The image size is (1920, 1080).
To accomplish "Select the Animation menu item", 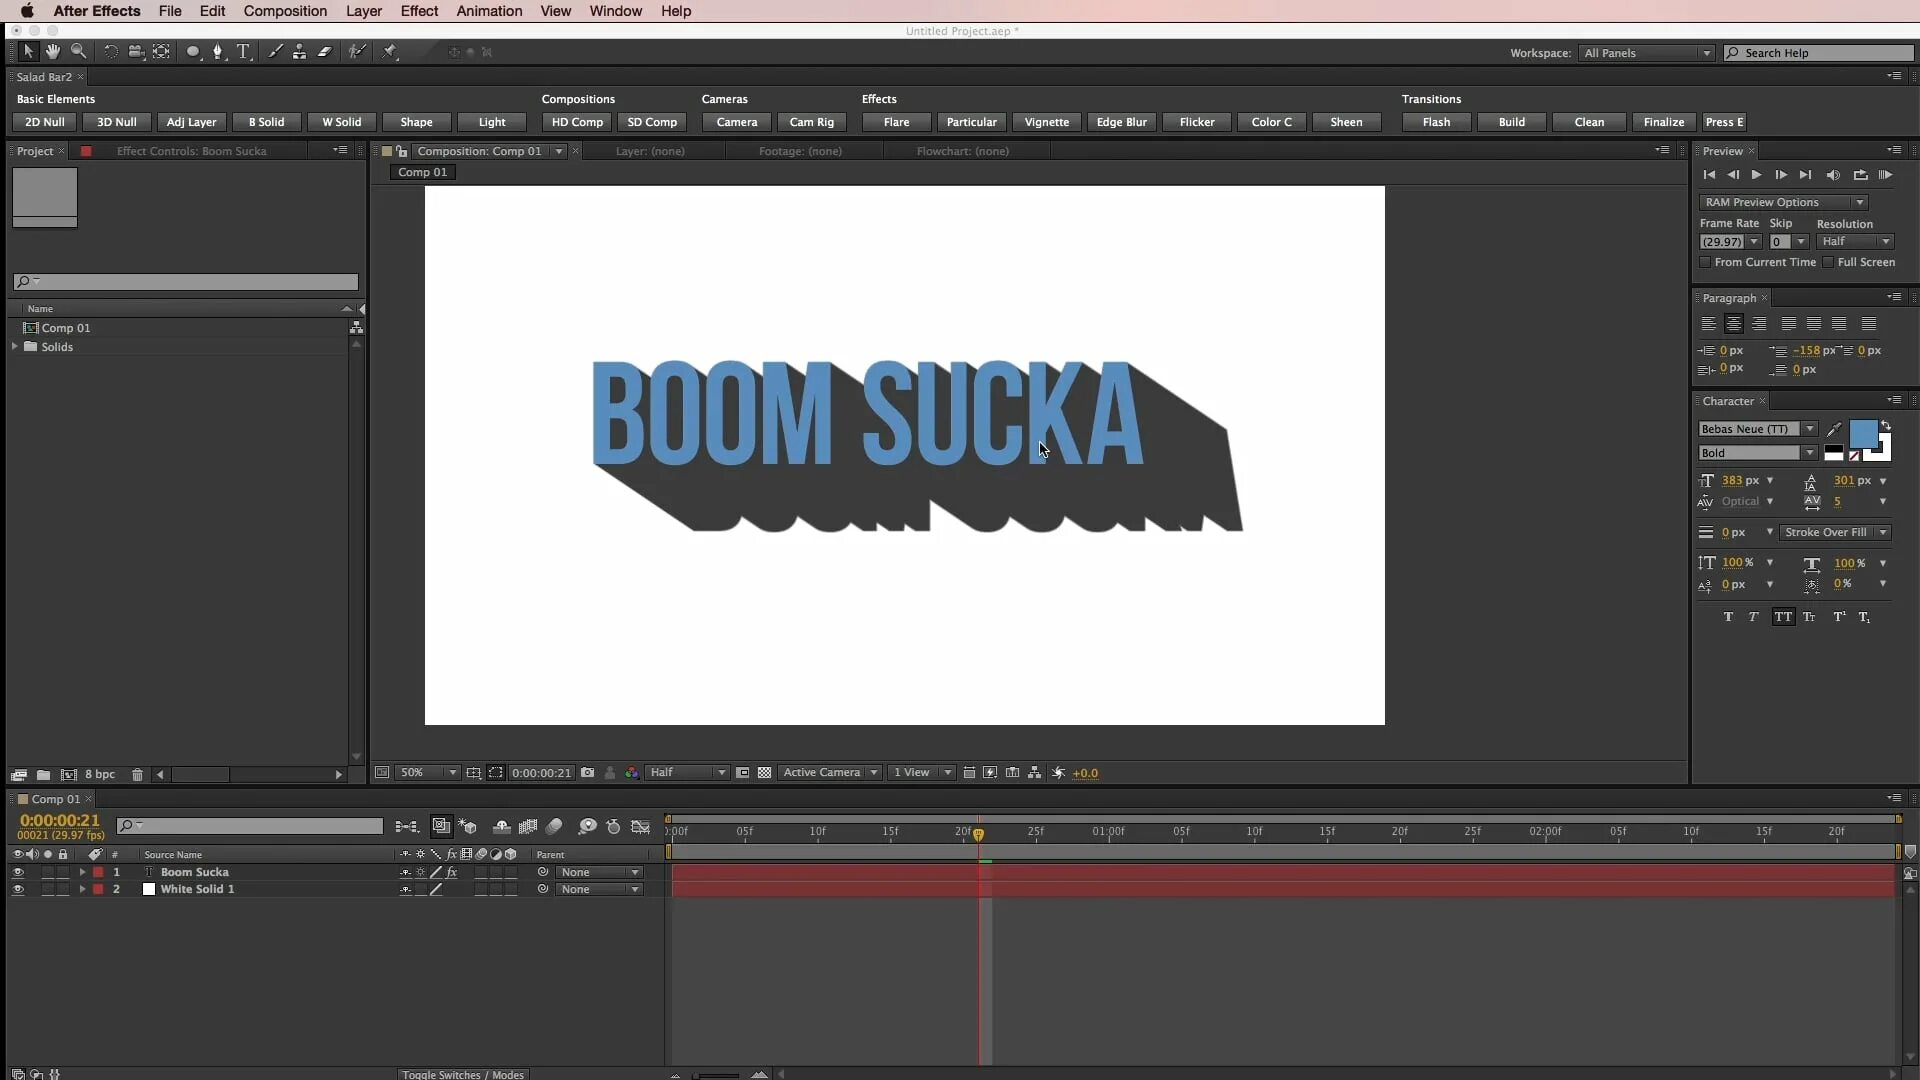I will point(489,11).
